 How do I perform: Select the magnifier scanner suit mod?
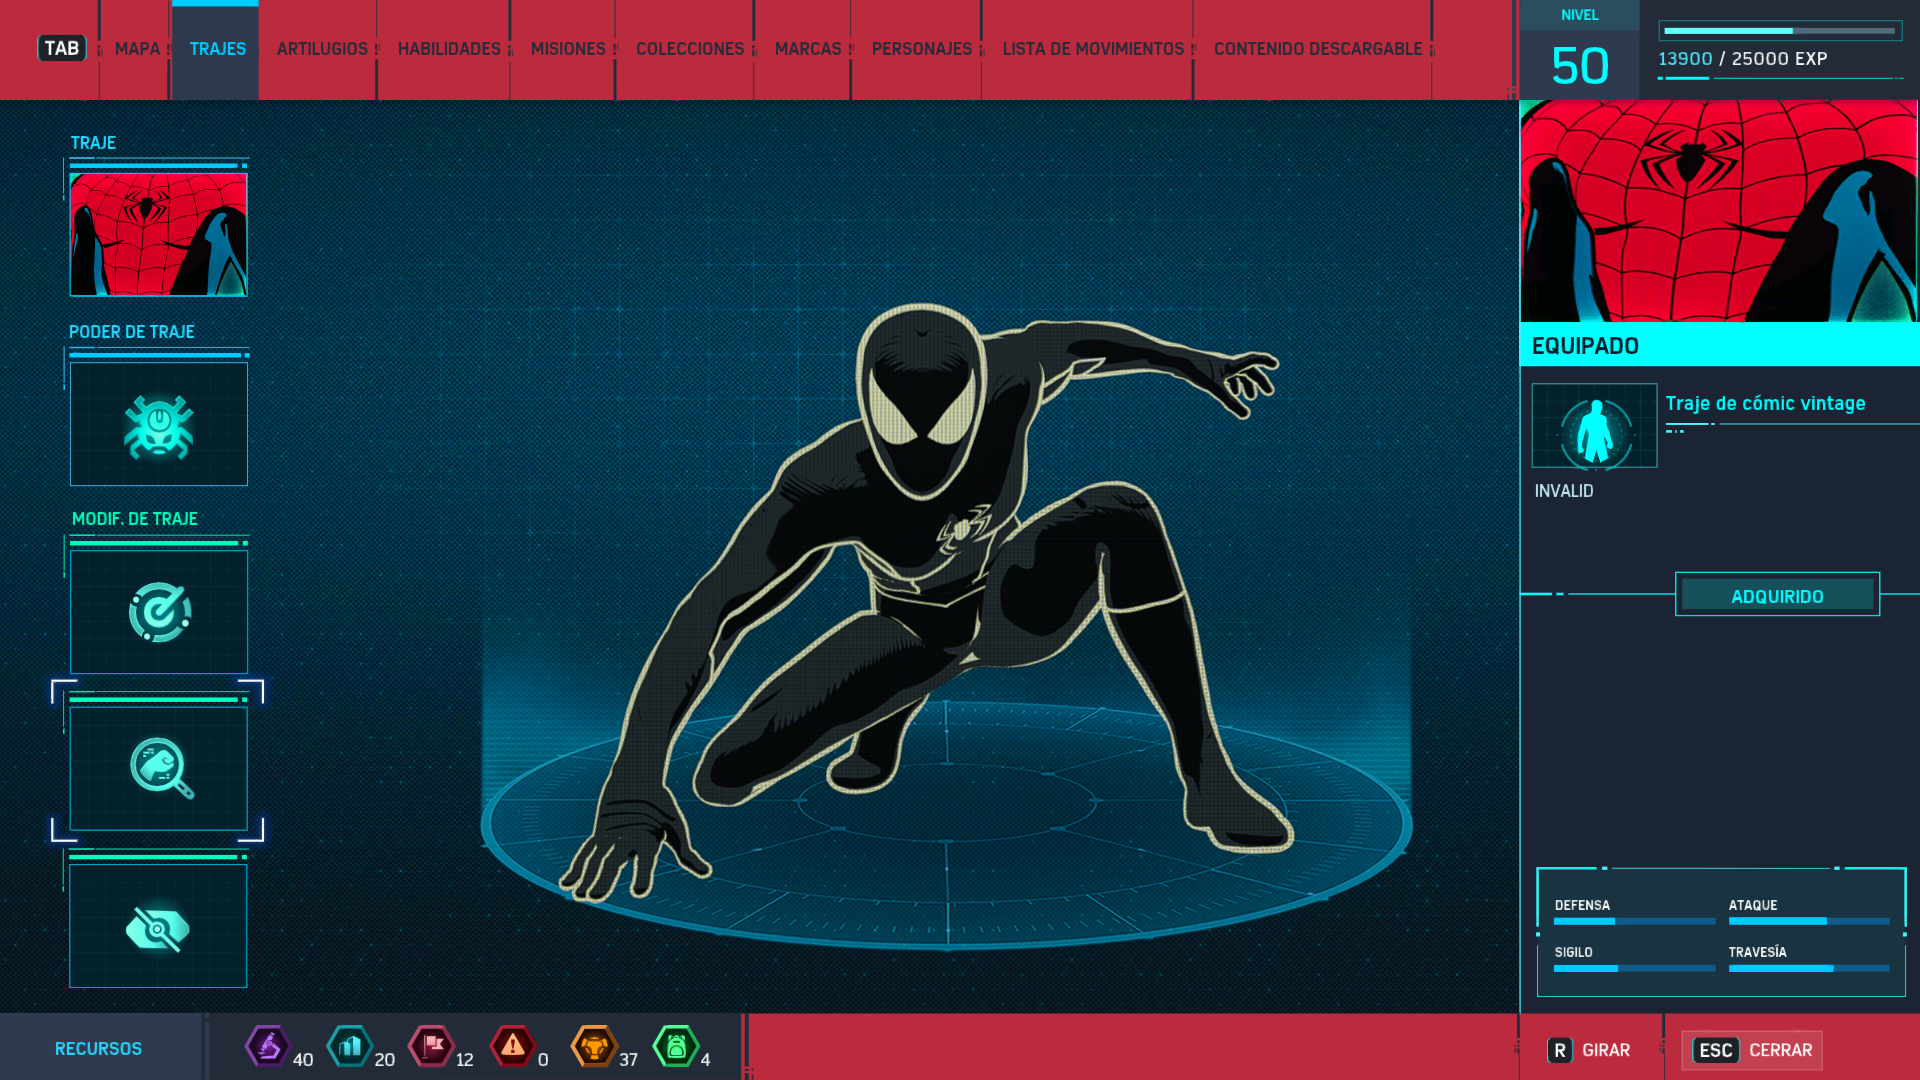coord(158,768)
